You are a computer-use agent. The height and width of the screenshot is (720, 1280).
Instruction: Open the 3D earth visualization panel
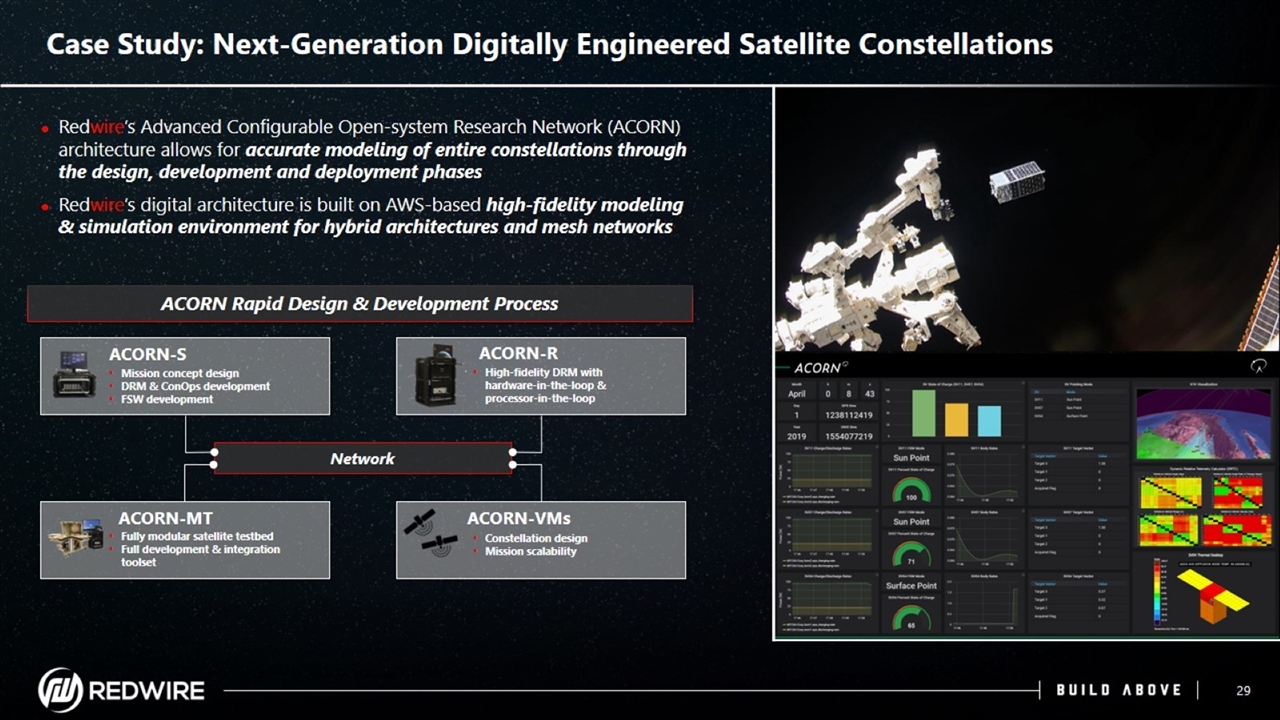1204,425
